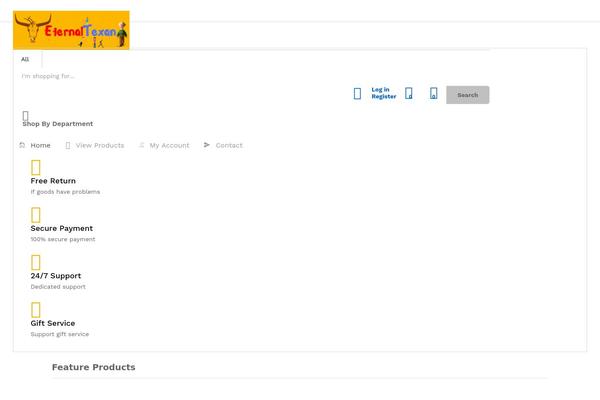Open the All categories dropdown
Image resolution: width=600 pixels, height=400 pixels.
[x=25, y=59]
